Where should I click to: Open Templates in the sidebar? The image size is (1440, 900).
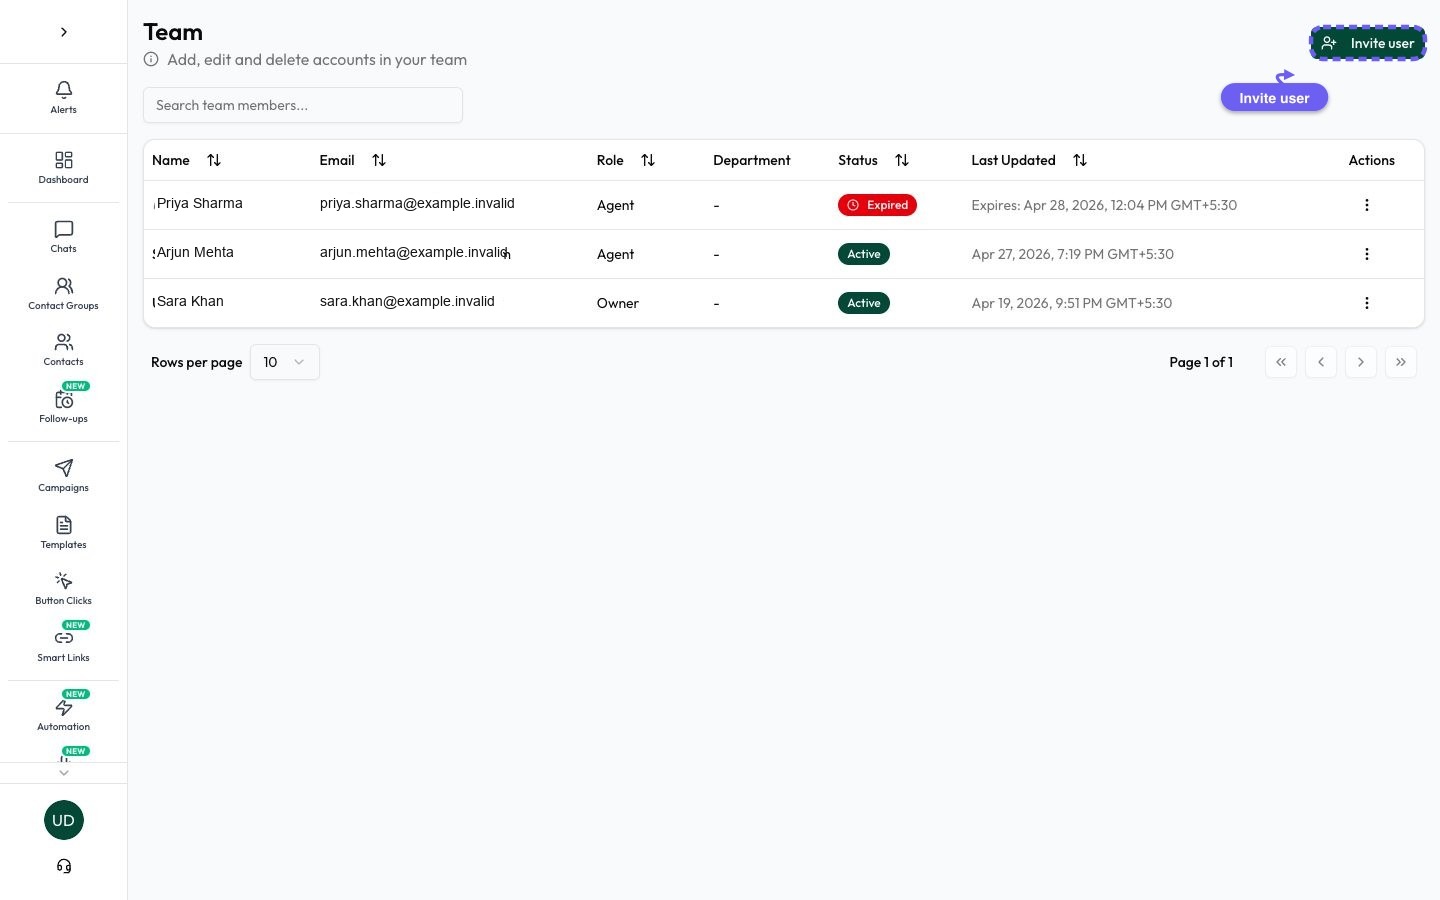tap(63, 533)
